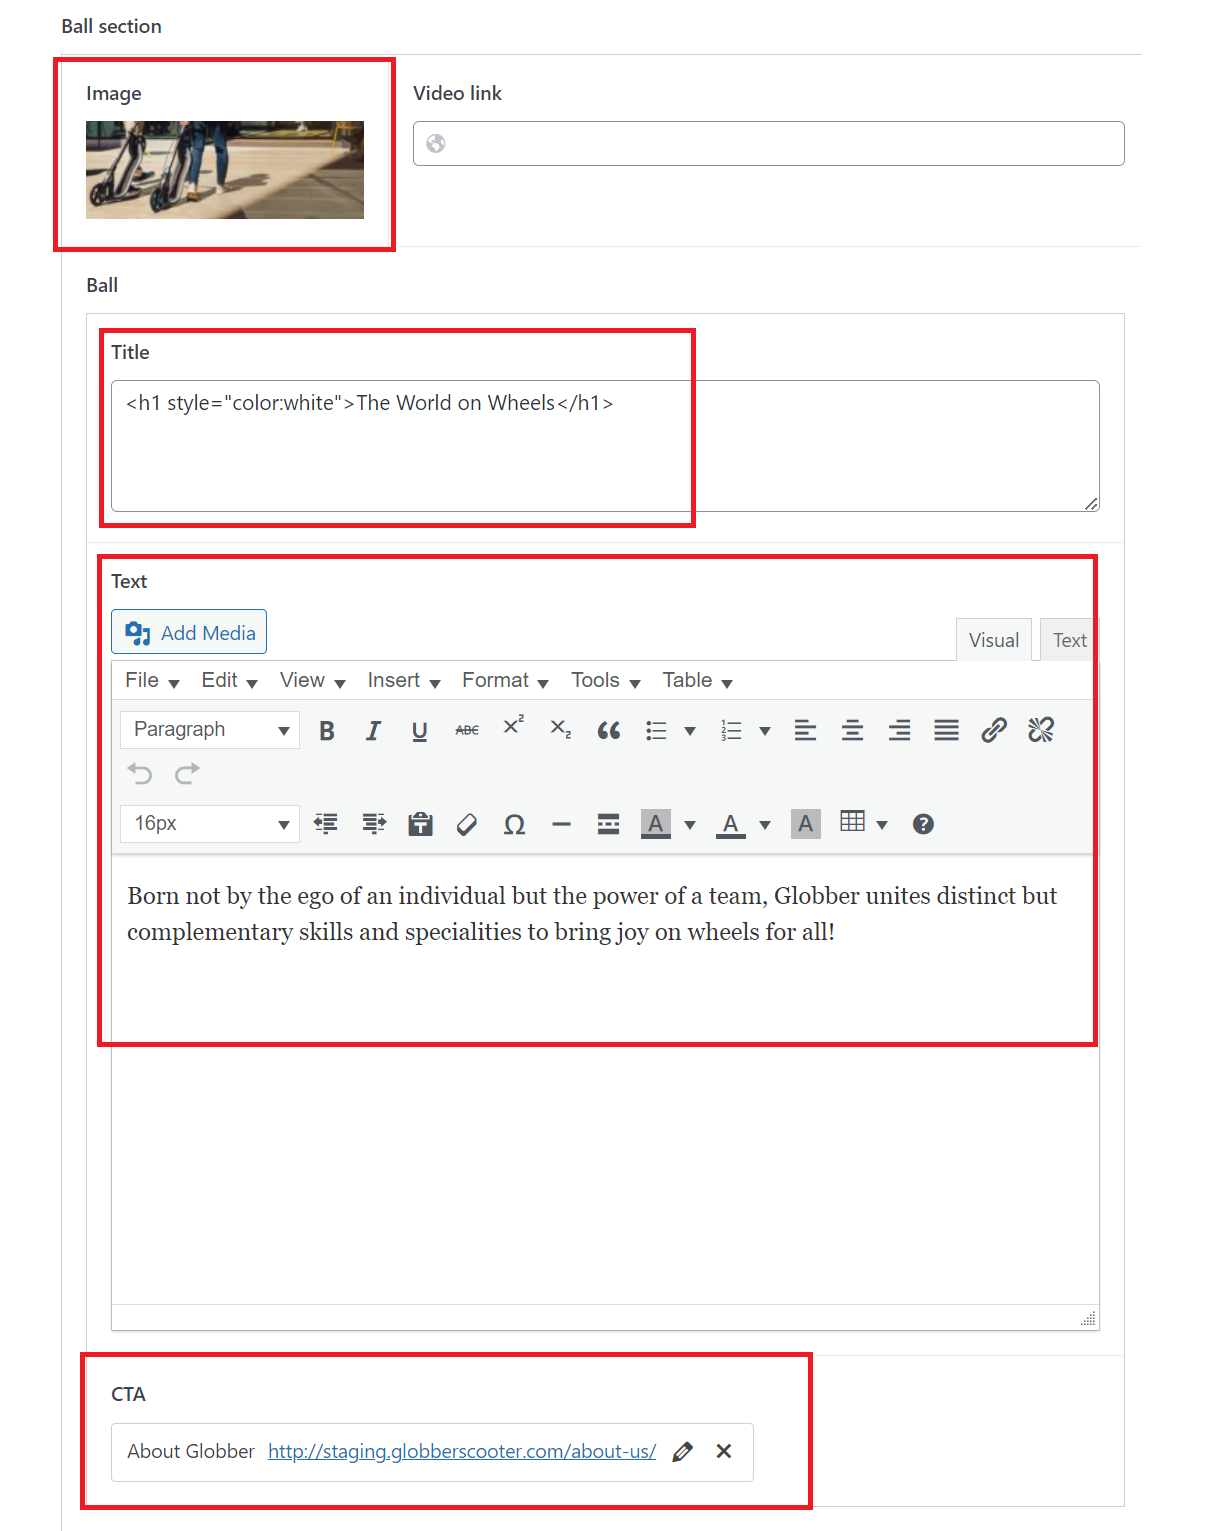Open the View menu
This screenshot has width=1212, height=1531.
(312, 681)
